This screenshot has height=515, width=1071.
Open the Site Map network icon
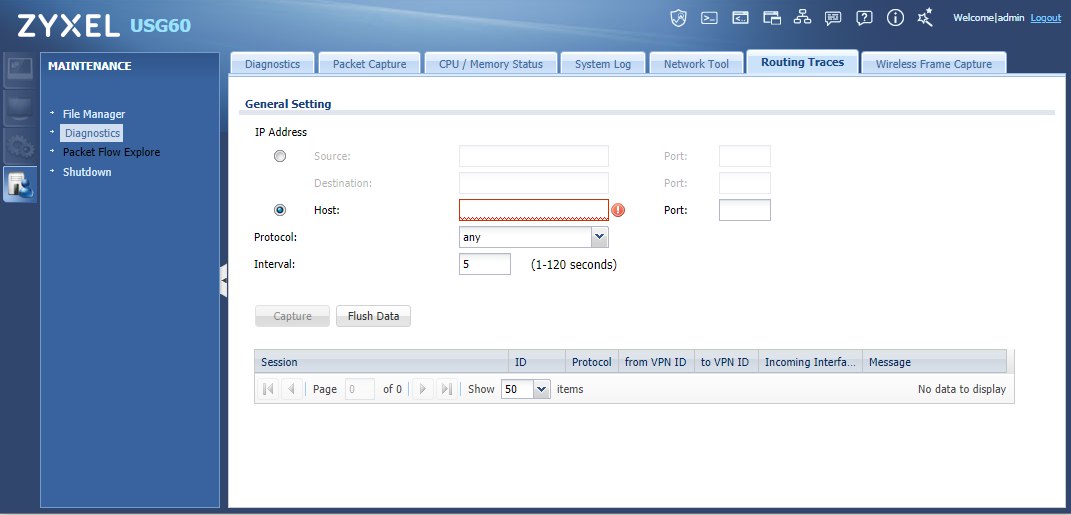[803, 18]
